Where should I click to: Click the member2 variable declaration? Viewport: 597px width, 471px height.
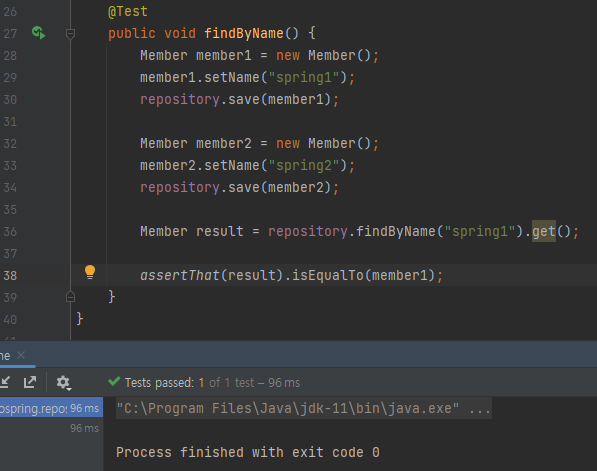pos(224,144)
